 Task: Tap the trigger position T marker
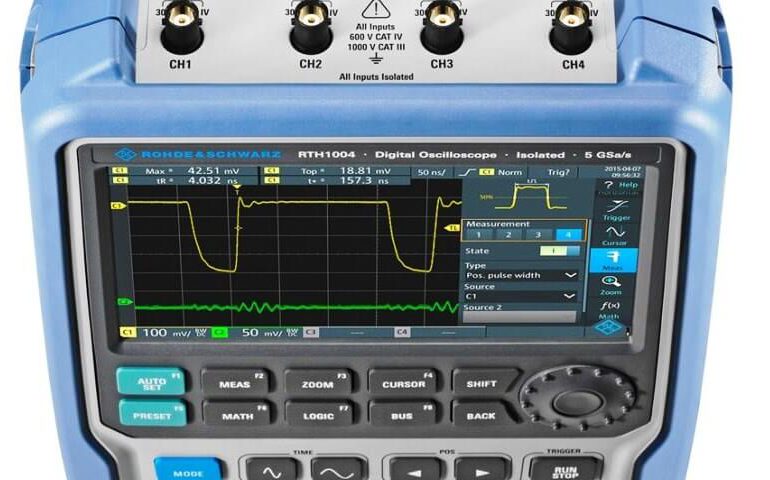[x=237, y=189]
